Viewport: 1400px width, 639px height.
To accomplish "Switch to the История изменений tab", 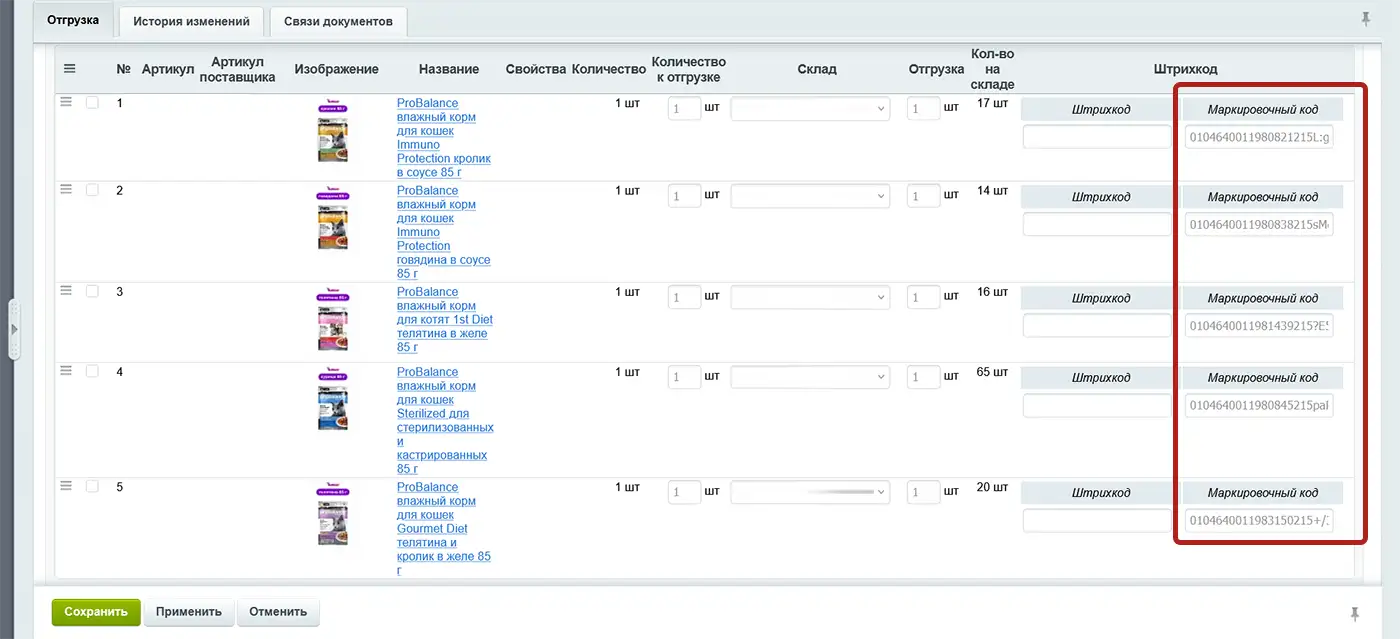I will point(191,21).
